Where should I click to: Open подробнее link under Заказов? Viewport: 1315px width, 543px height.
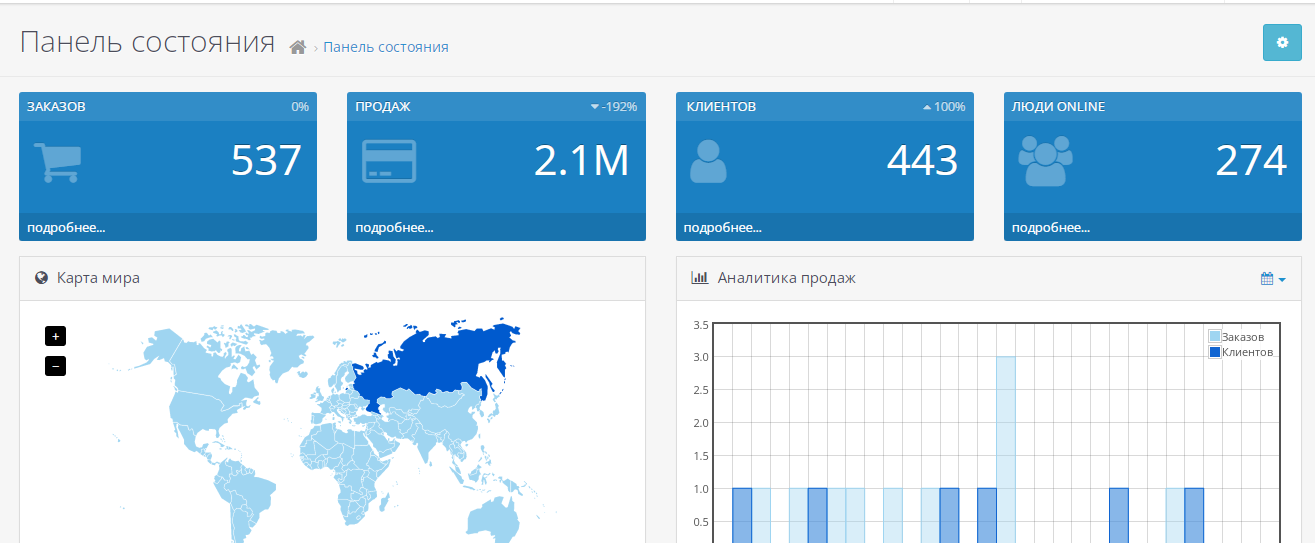66,227
